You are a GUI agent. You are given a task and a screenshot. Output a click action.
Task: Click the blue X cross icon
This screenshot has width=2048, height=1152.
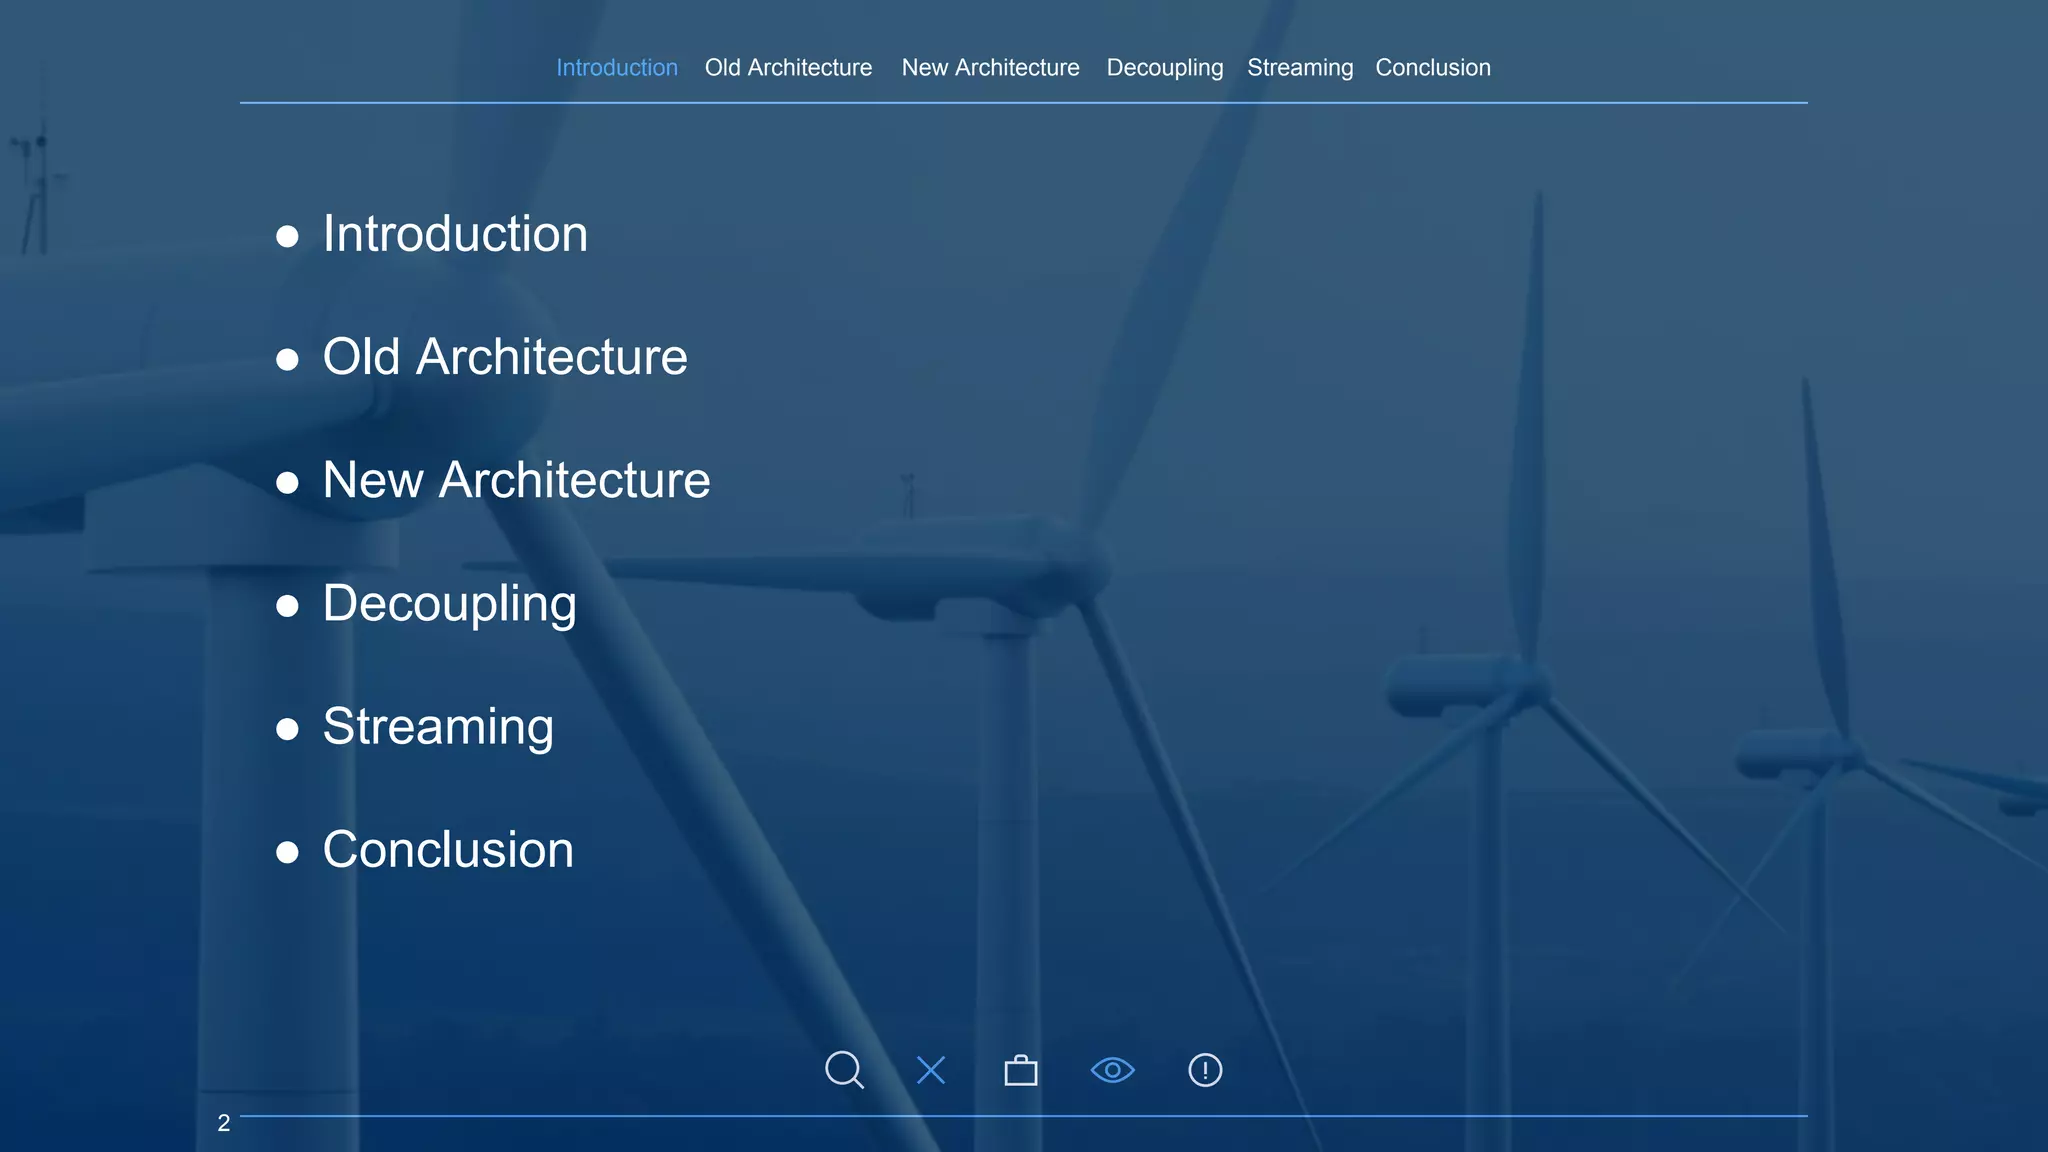click(x=931, y=1070)
